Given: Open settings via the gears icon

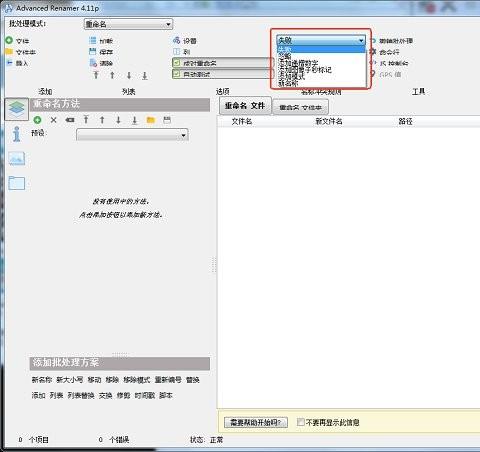Looking at the screenshot, I should [x=176, y=41].
